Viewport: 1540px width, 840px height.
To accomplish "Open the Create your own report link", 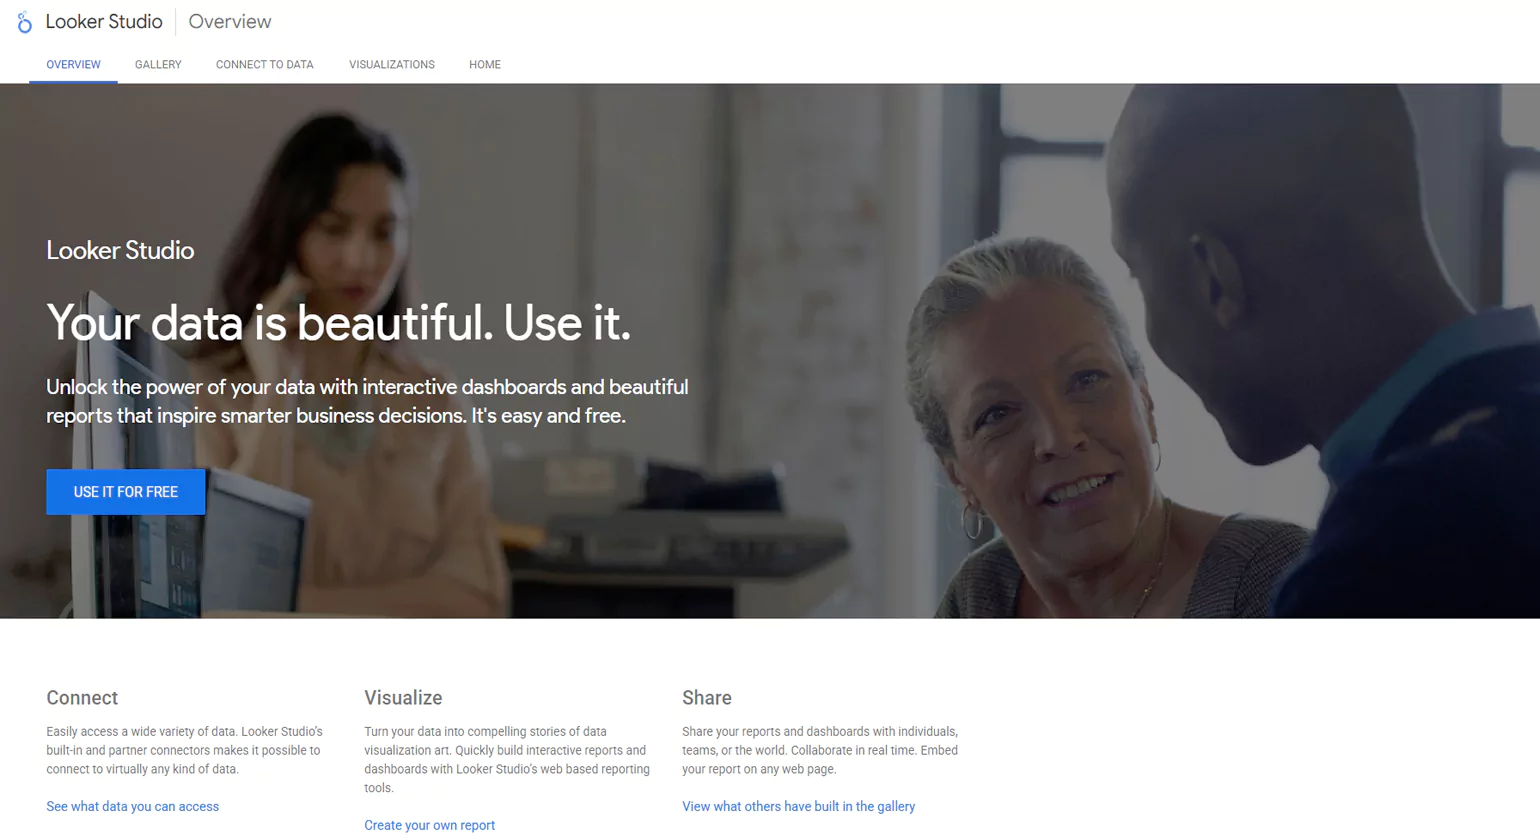I will pos(429,826).
